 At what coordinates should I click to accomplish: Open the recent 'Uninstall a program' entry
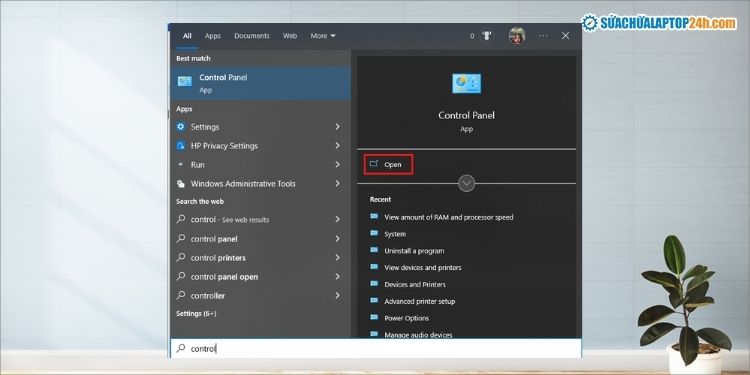click(x=414, y=251)
